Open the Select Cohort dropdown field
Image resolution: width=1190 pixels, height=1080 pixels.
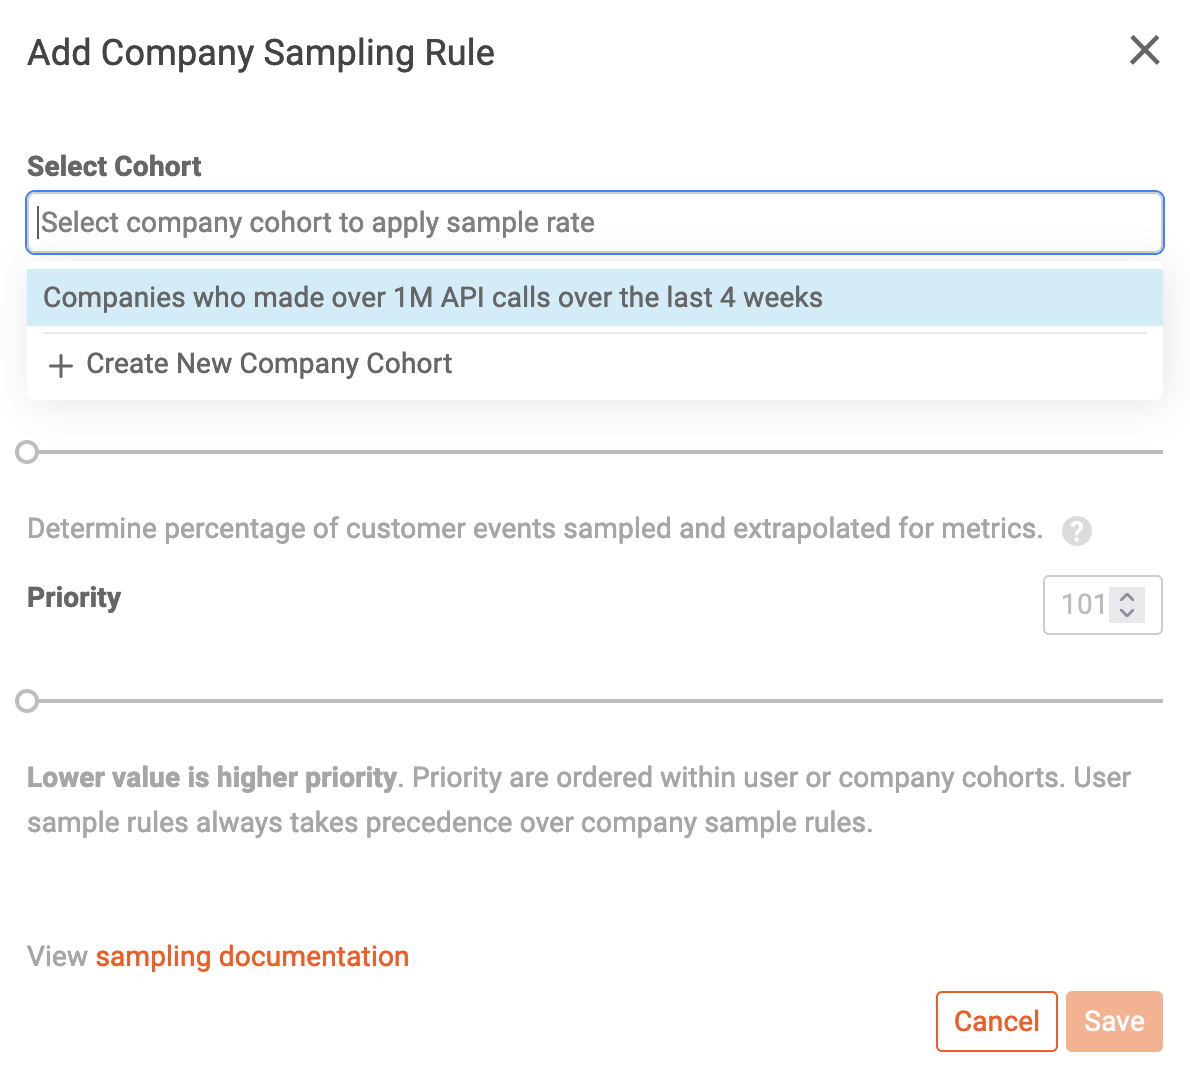click(595, 222)
